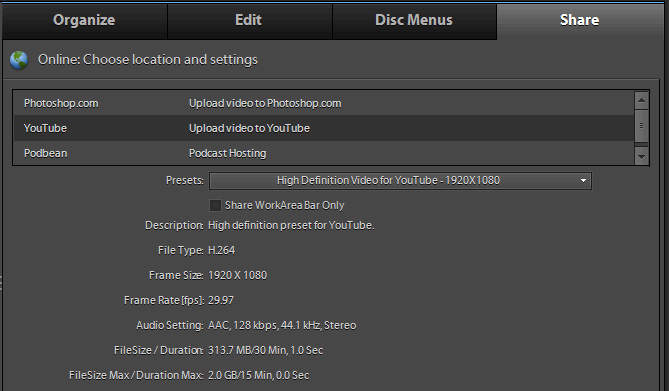The image size is (669, 391).
Task: Click 'Upload video to Photoshop.com' description text
Action: coord(265,103)
